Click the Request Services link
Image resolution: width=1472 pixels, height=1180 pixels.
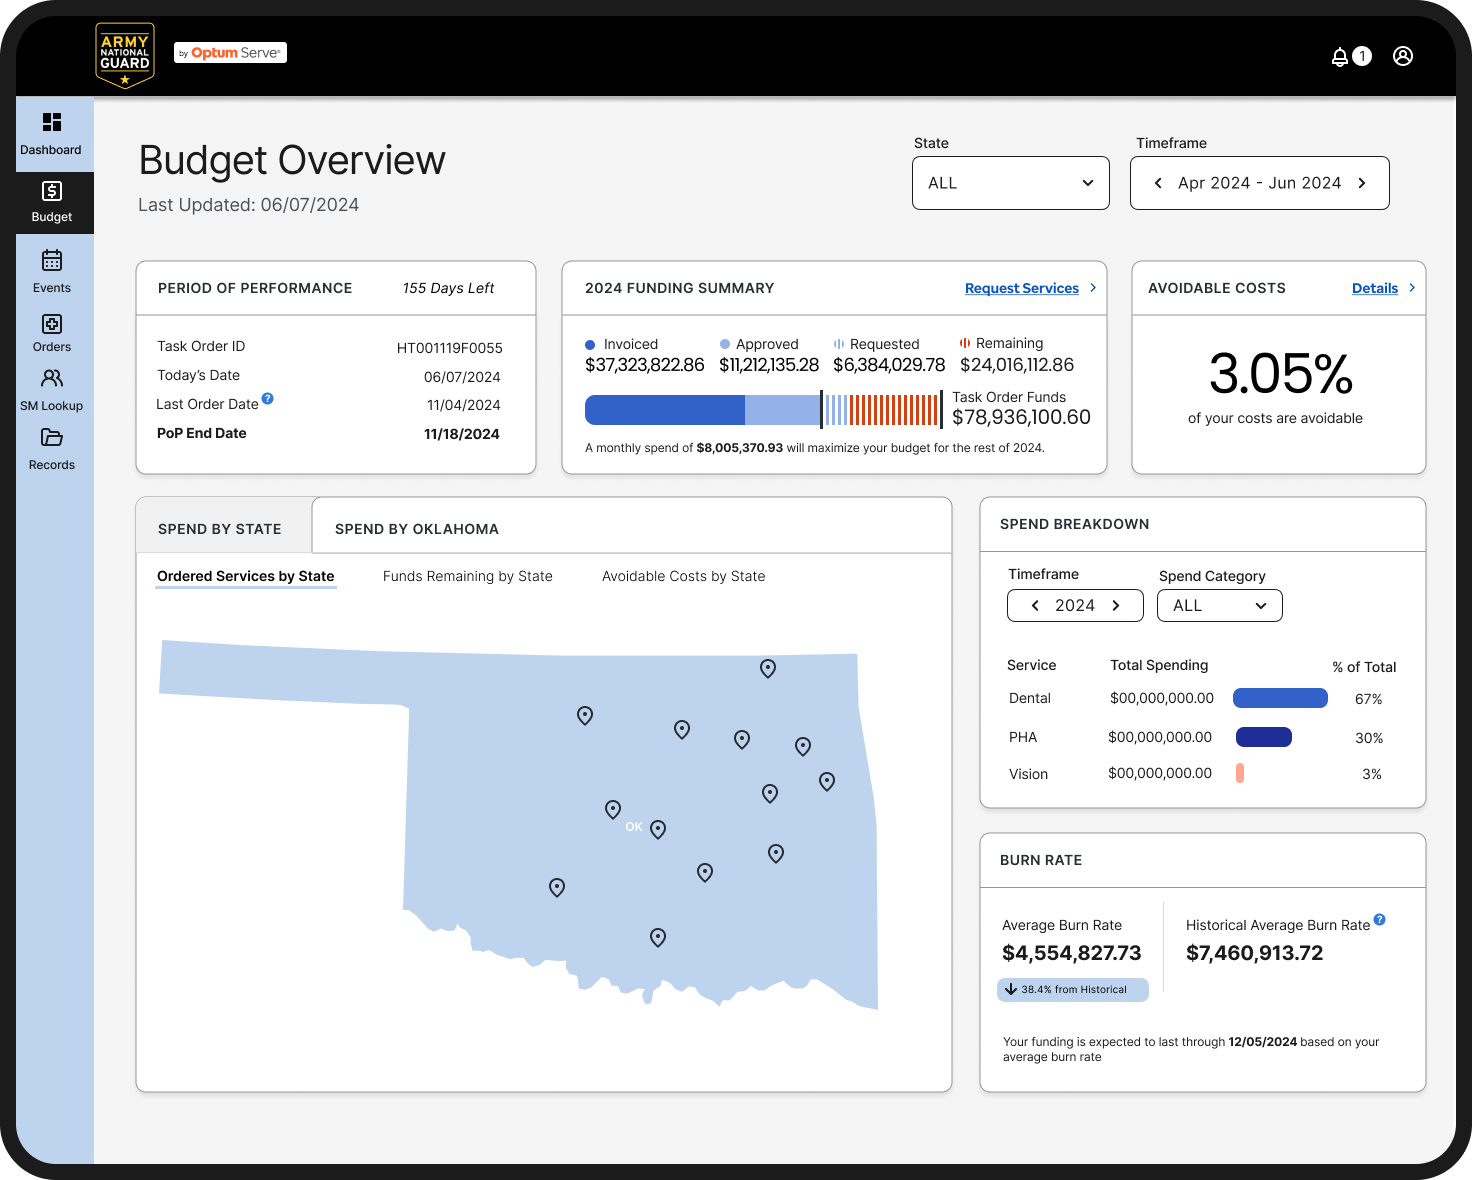(1022, 288)
